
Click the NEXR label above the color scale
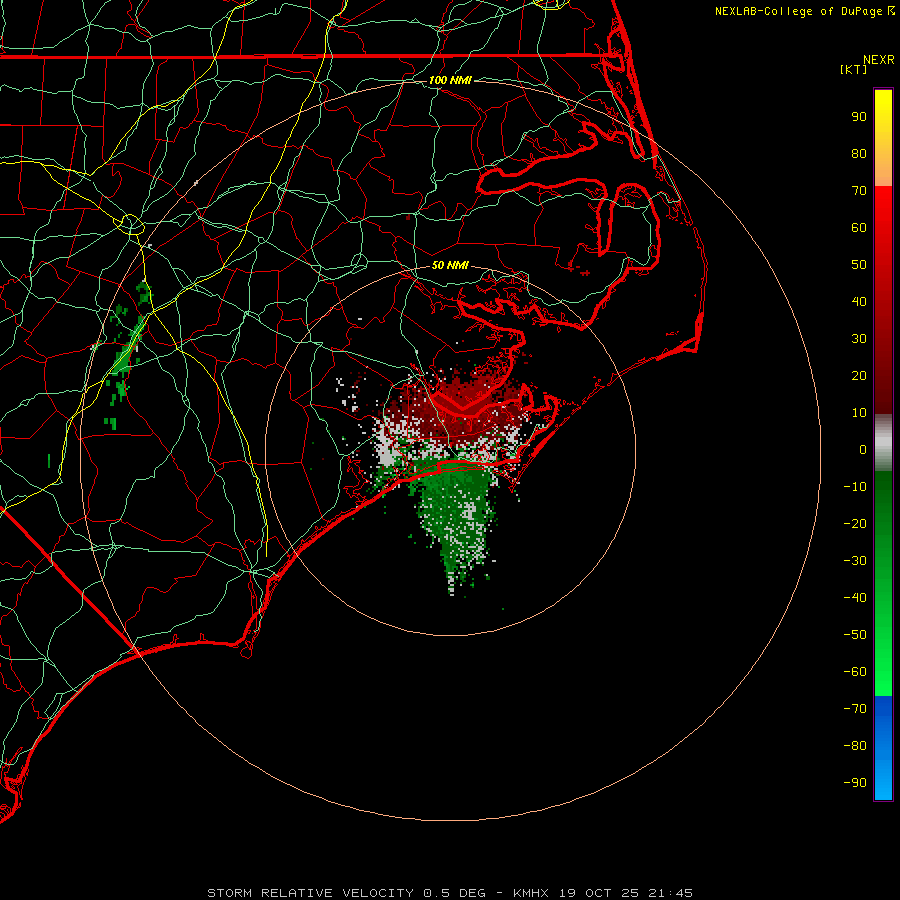[879, 60]
